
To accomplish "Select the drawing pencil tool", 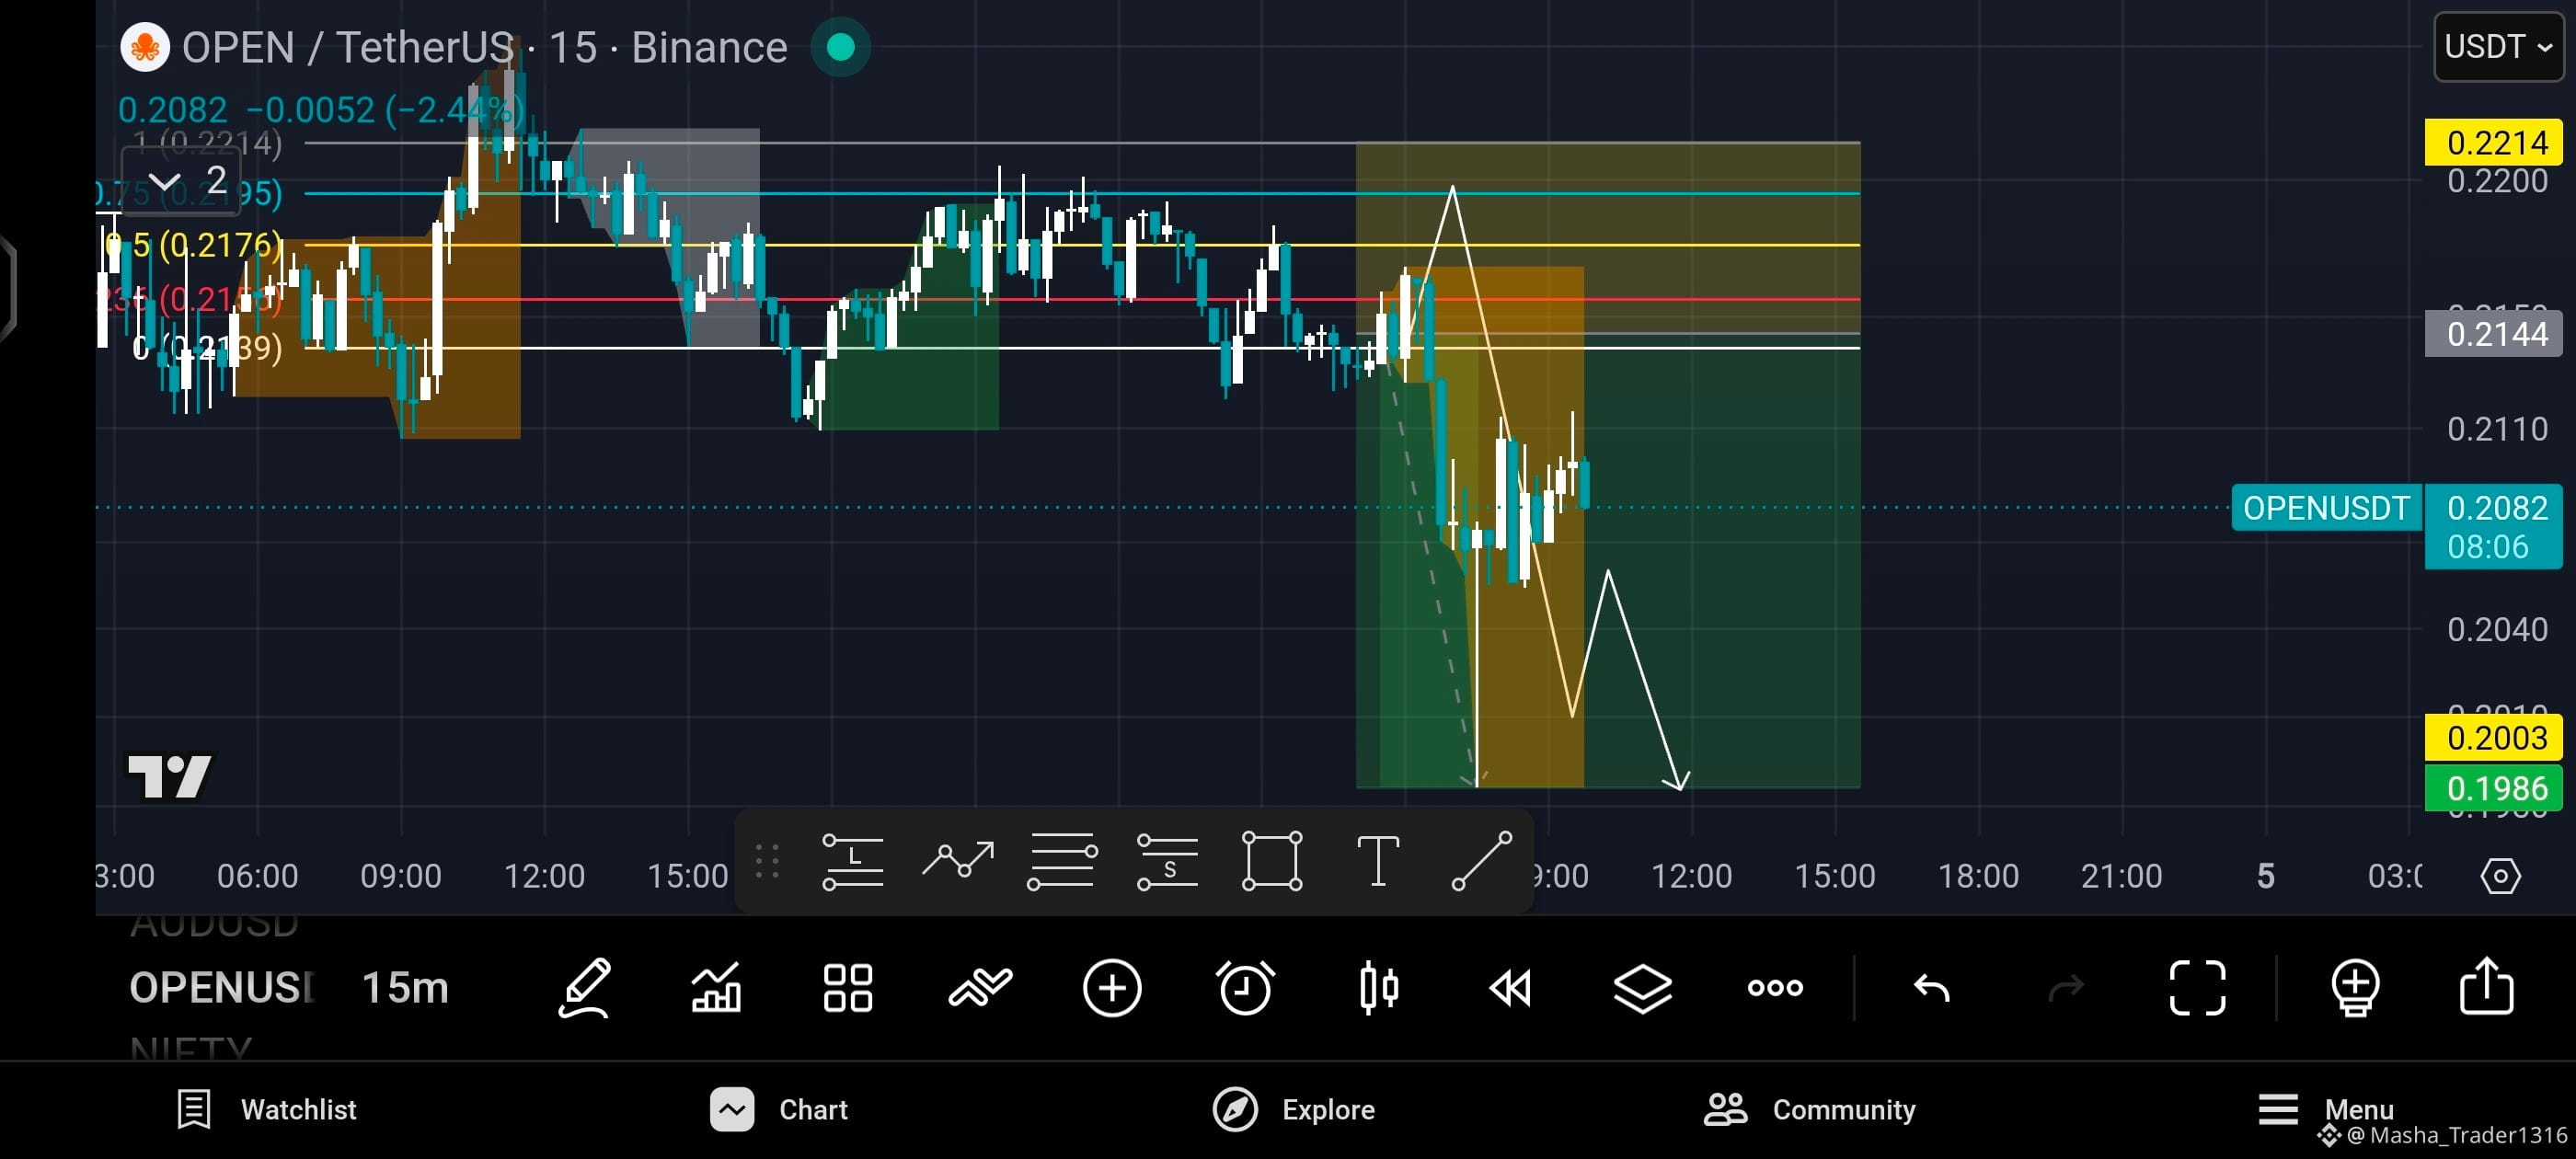I will (x=585, y=988).
